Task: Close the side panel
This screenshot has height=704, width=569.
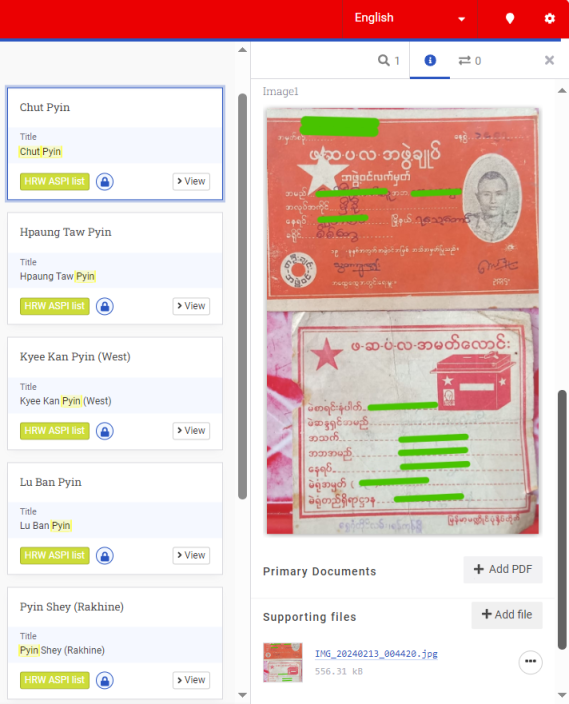Action: click(549, 60)
